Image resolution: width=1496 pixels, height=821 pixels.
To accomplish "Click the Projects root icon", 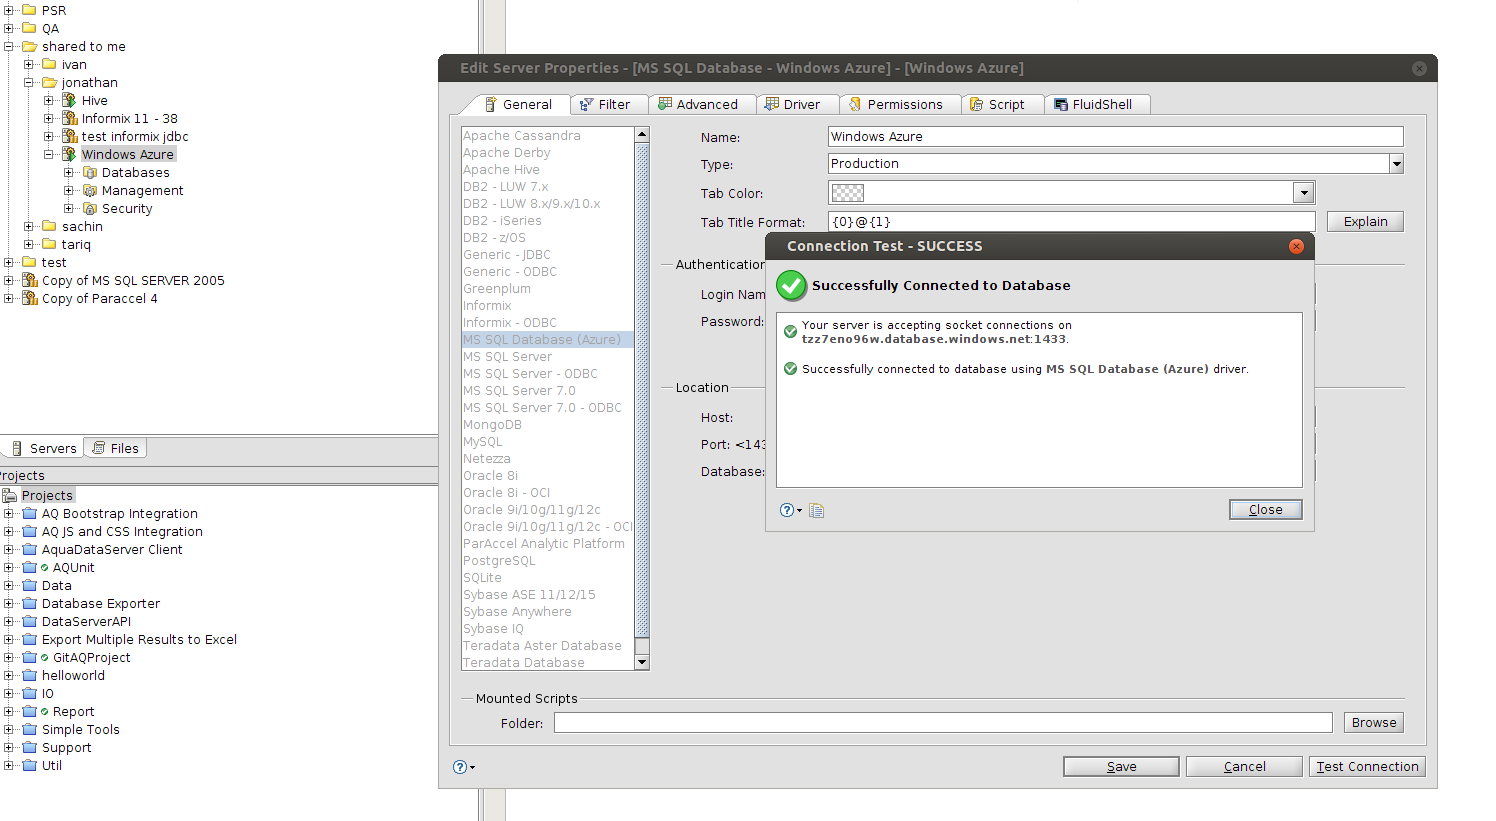I will (9, 495).
